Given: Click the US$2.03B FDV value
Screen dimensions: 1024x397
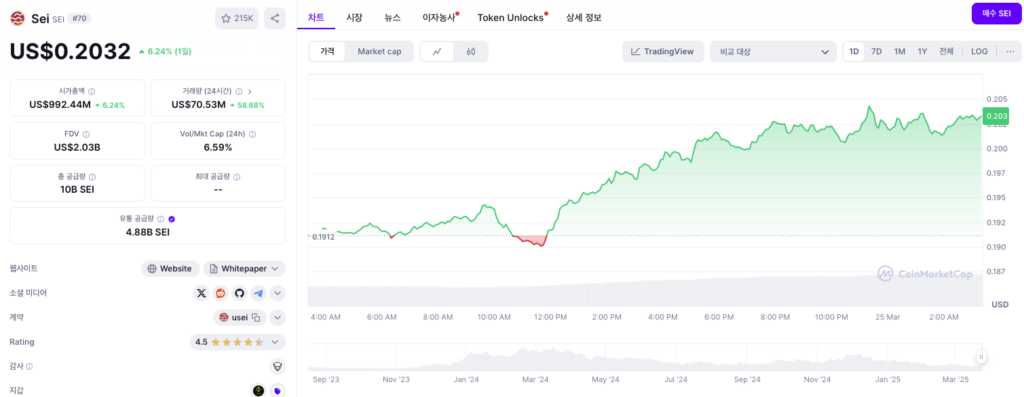Looking at the screenshot, I should 77,147.
